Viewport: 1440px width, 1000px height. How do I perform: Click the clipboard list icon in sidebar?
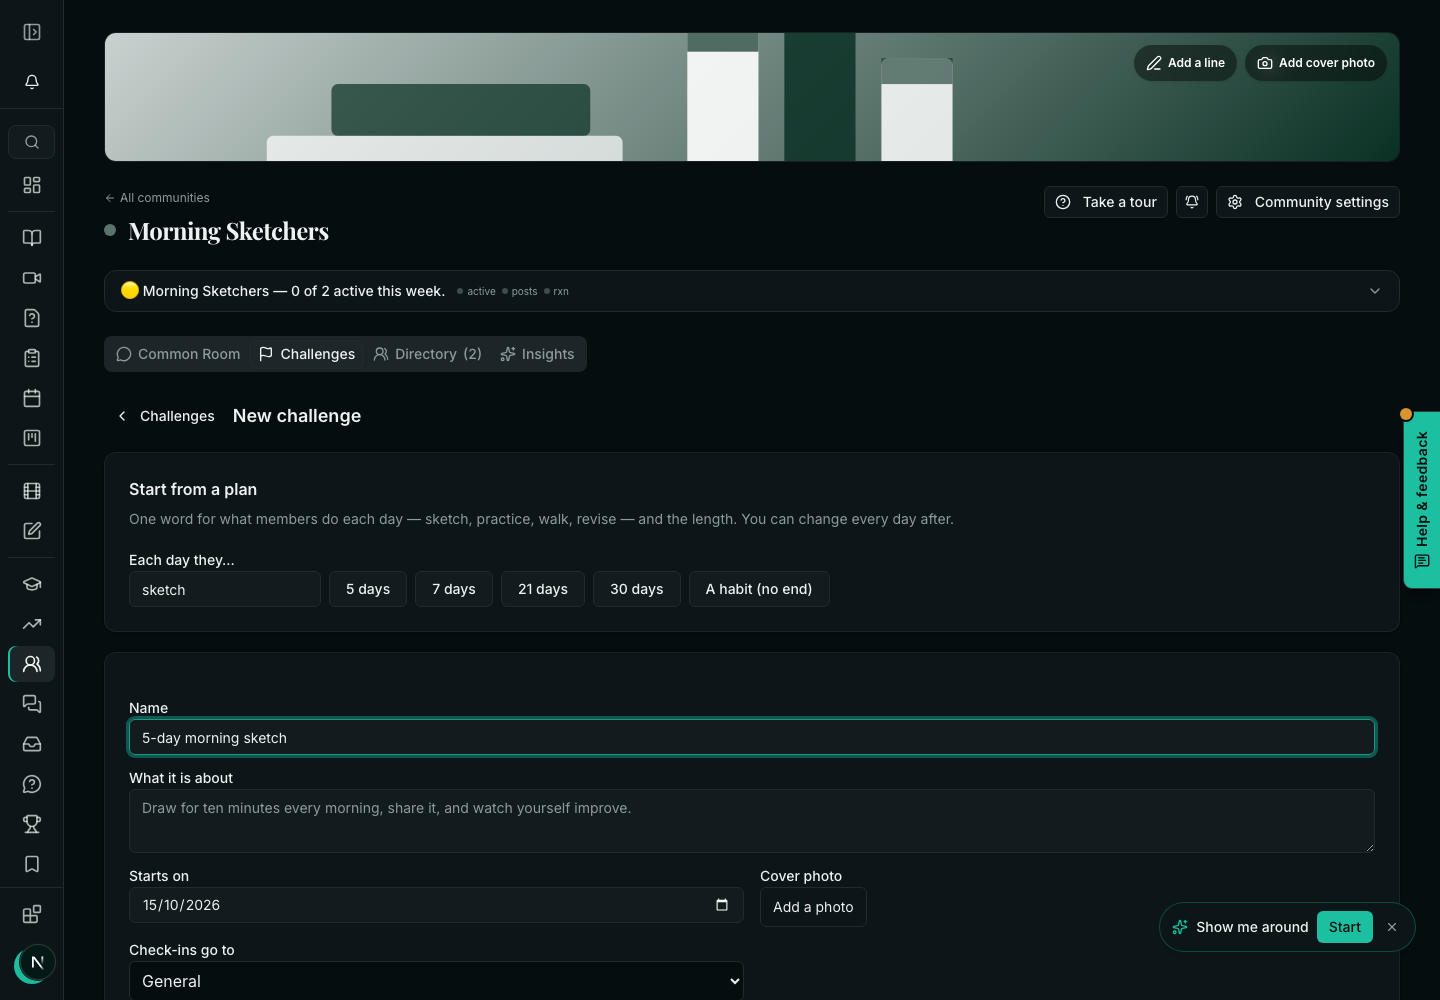[32, 358]
